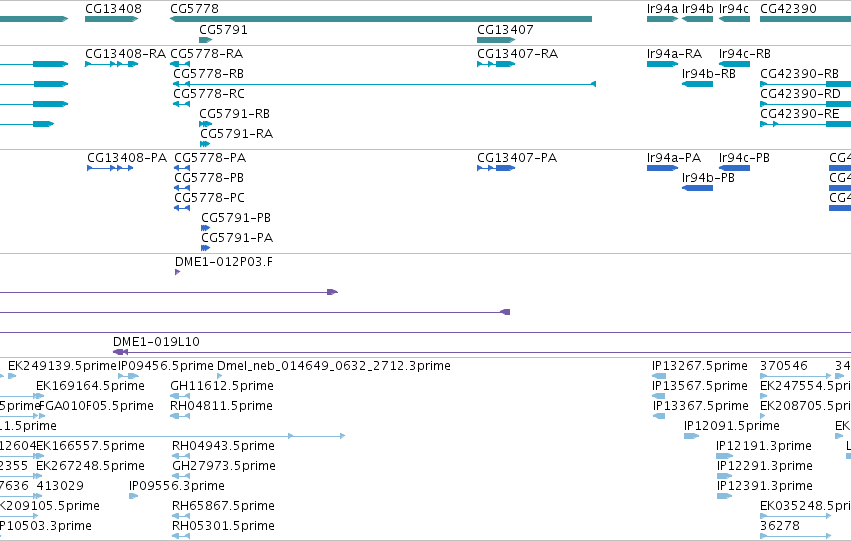Select the CG5791 gene glyph

[x=206, y=40]
